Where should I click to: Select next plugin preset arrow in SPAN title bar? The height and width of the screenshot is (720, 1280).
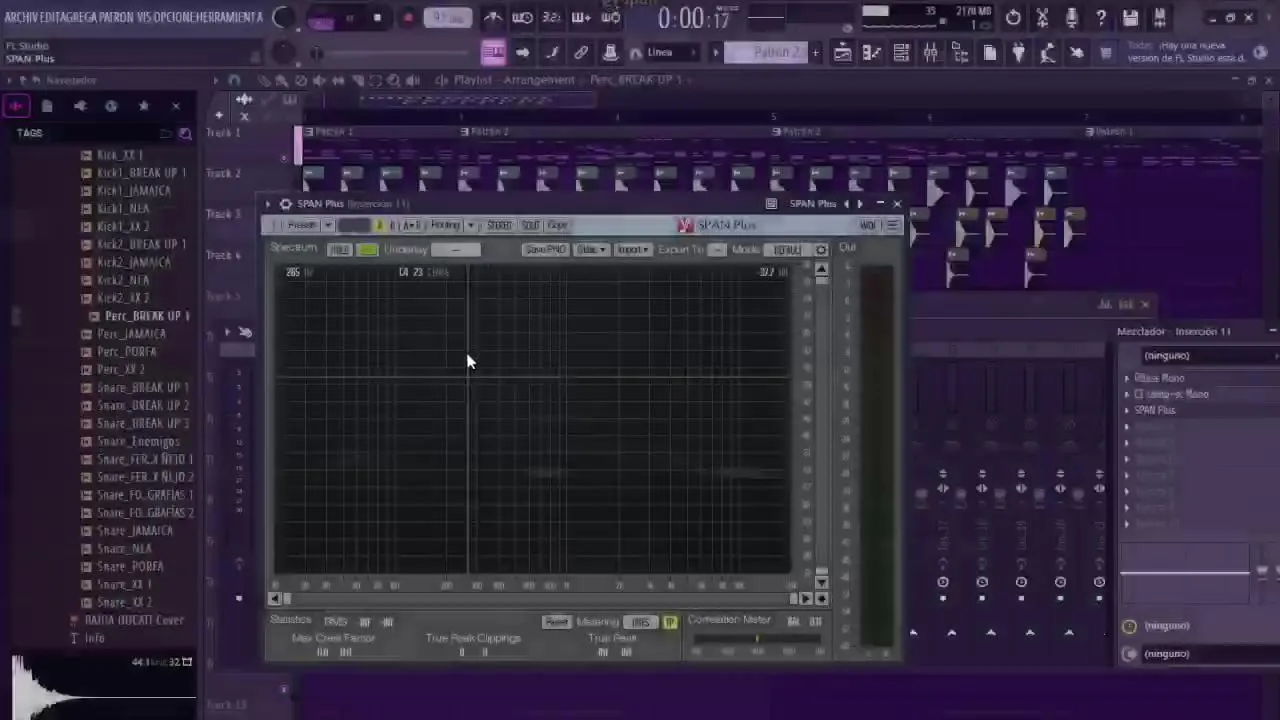pyautogui.click(x=860, y=204)
